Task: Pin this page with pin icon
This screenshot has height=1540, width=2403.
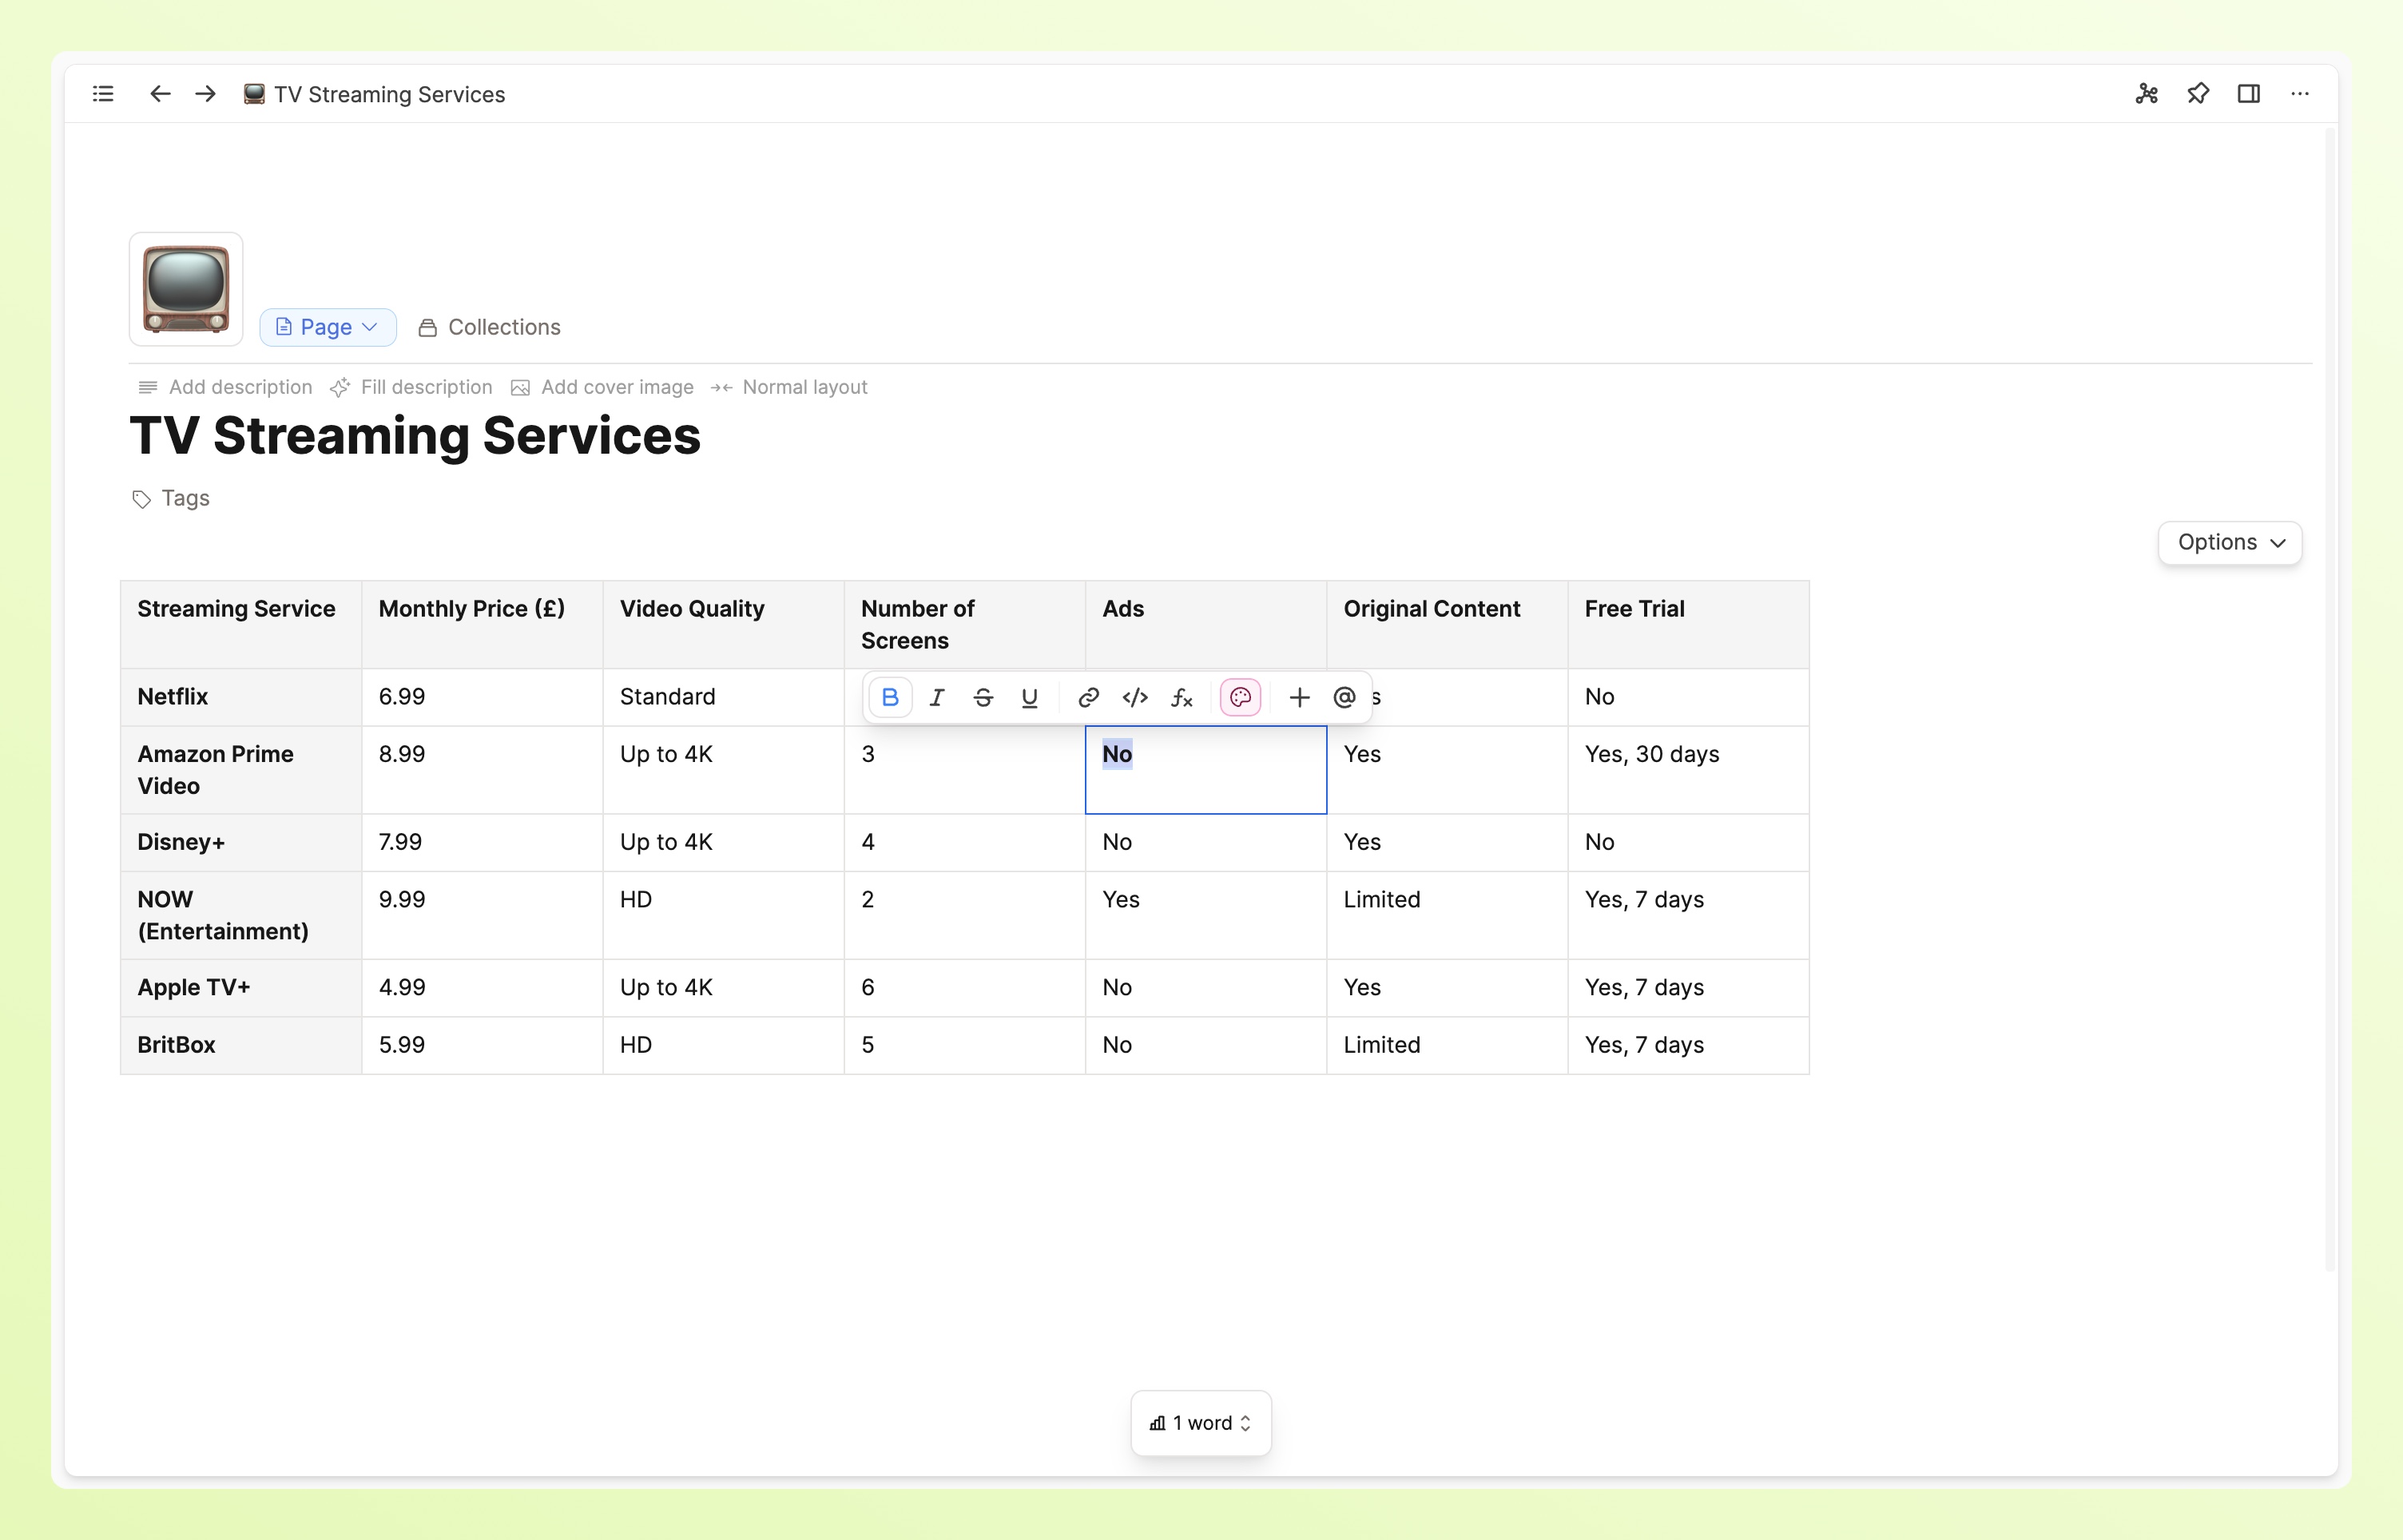Action: 2197,94
